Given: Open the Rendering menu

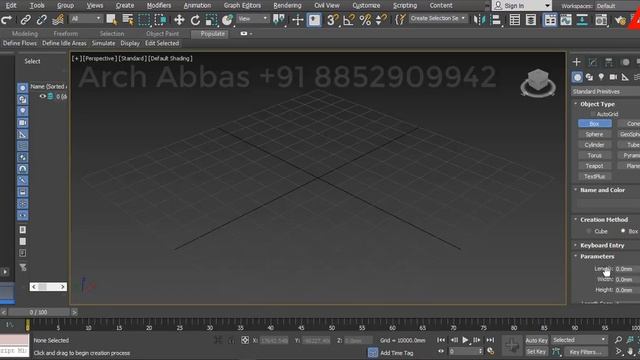Looking at the screenshot, I should (x=287, y=6).
